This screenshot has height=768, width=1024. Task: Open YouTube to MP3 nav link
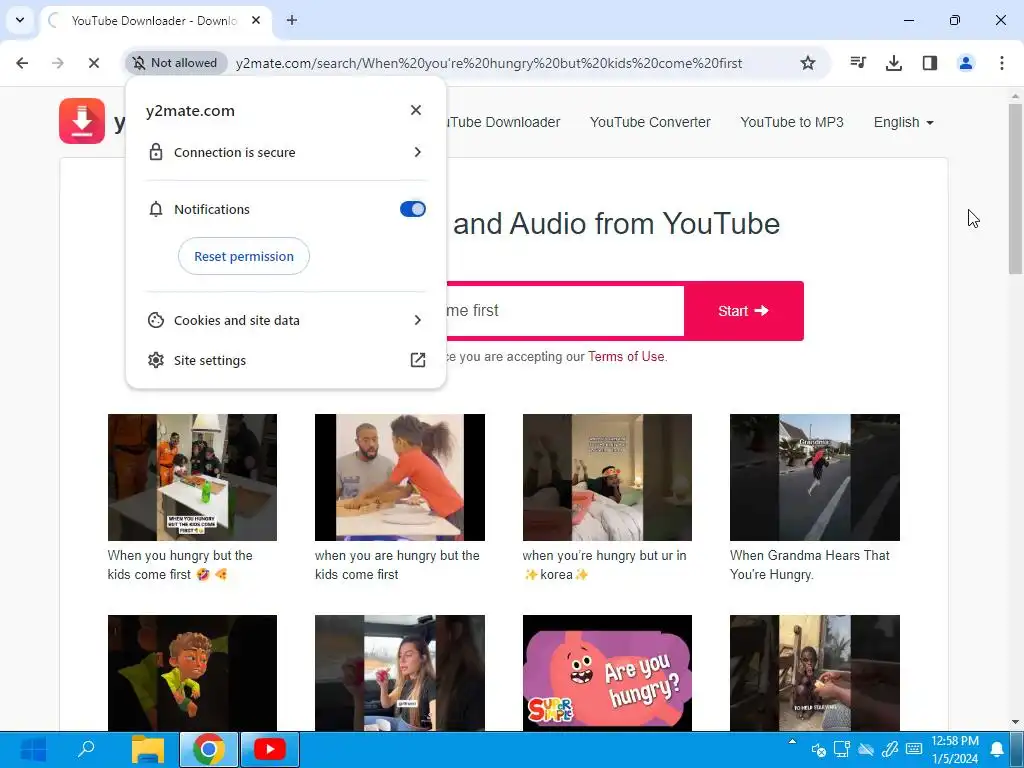pos(792,122)
